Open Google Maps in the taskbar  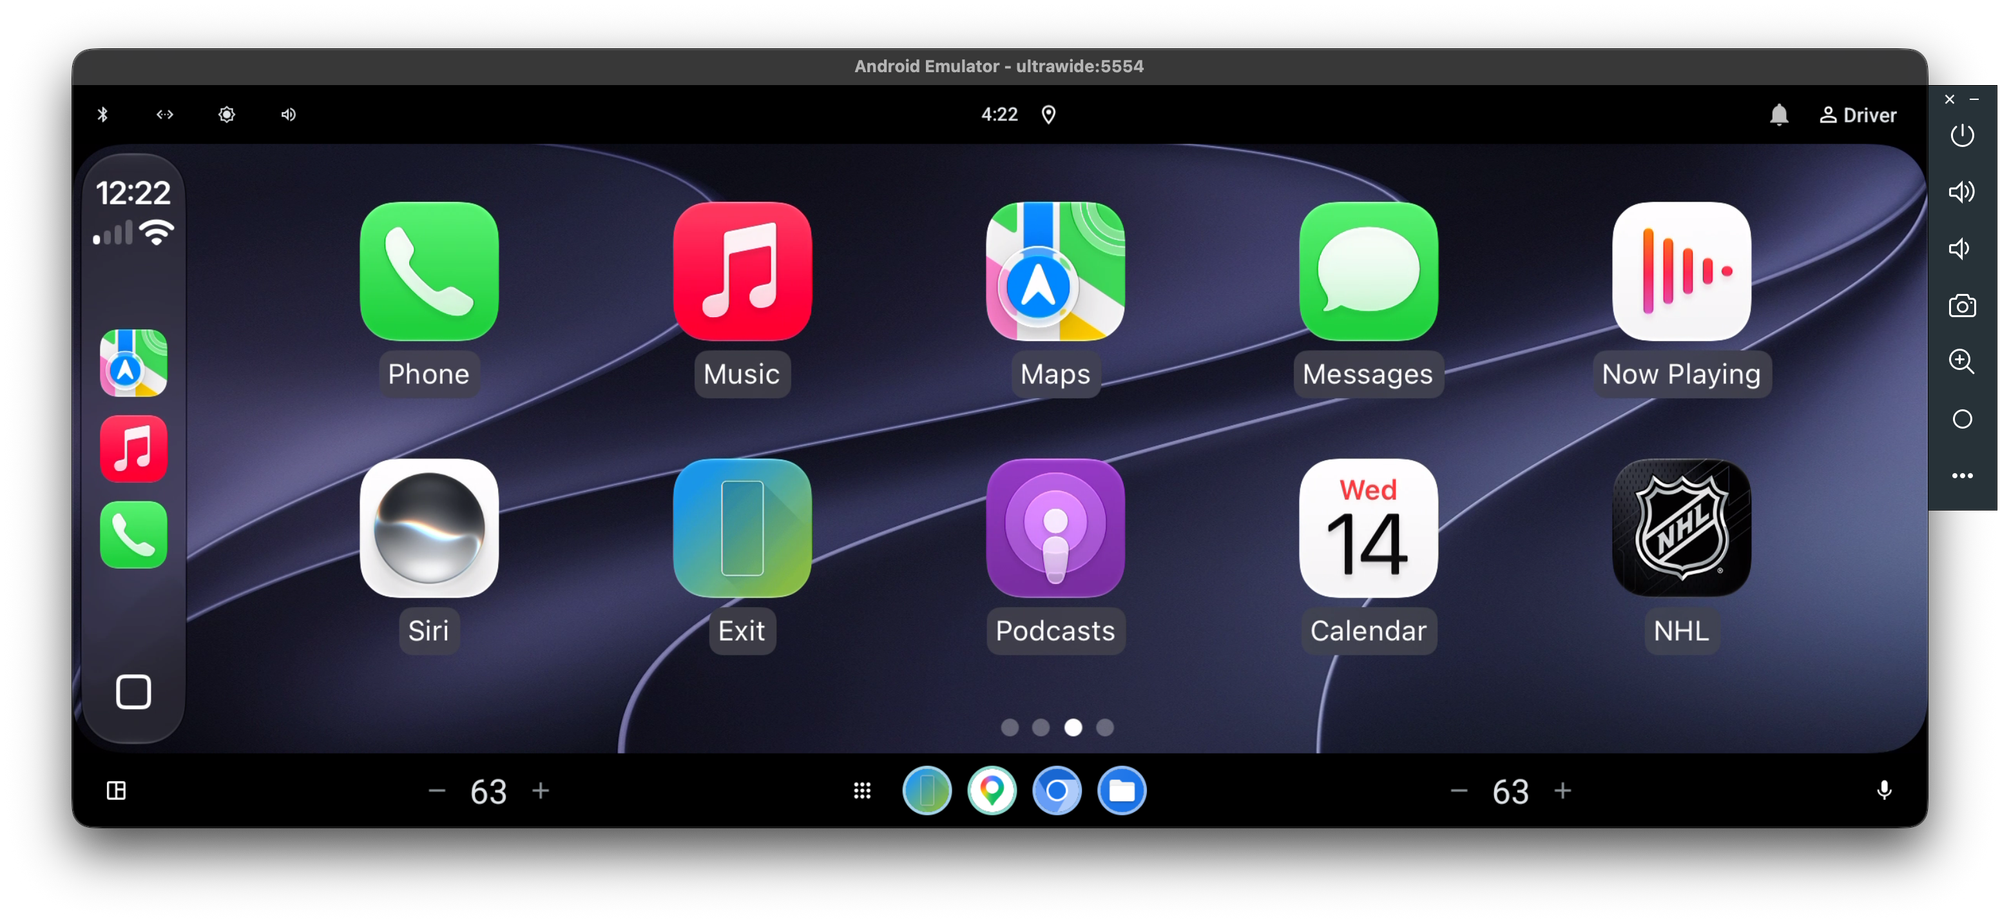point(992,791)
